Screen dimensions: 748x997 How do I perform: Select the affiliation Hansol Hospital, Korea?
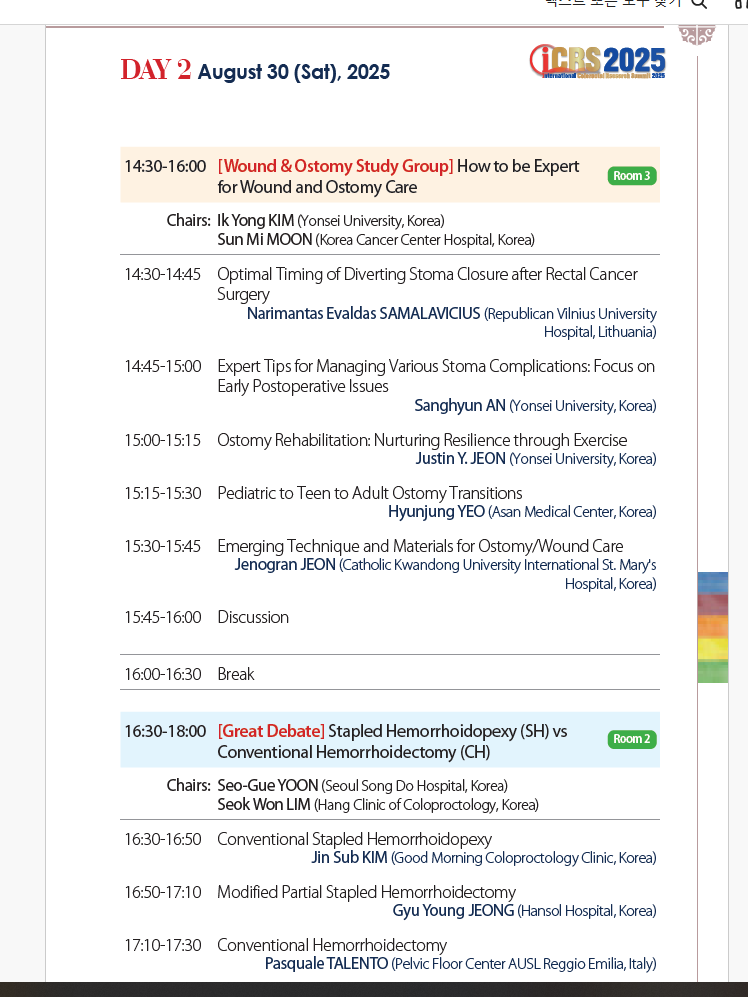587,911
